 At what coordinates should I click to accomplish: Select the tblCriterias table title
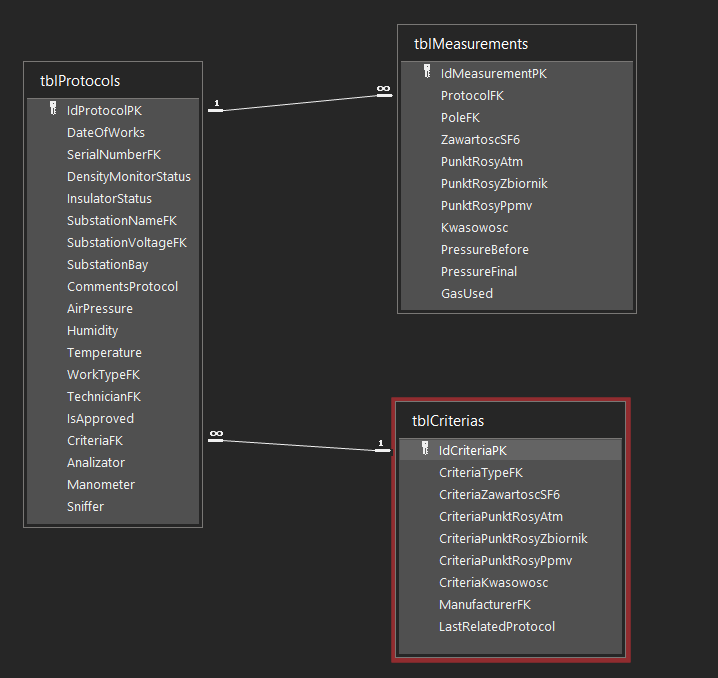(448, 421)
